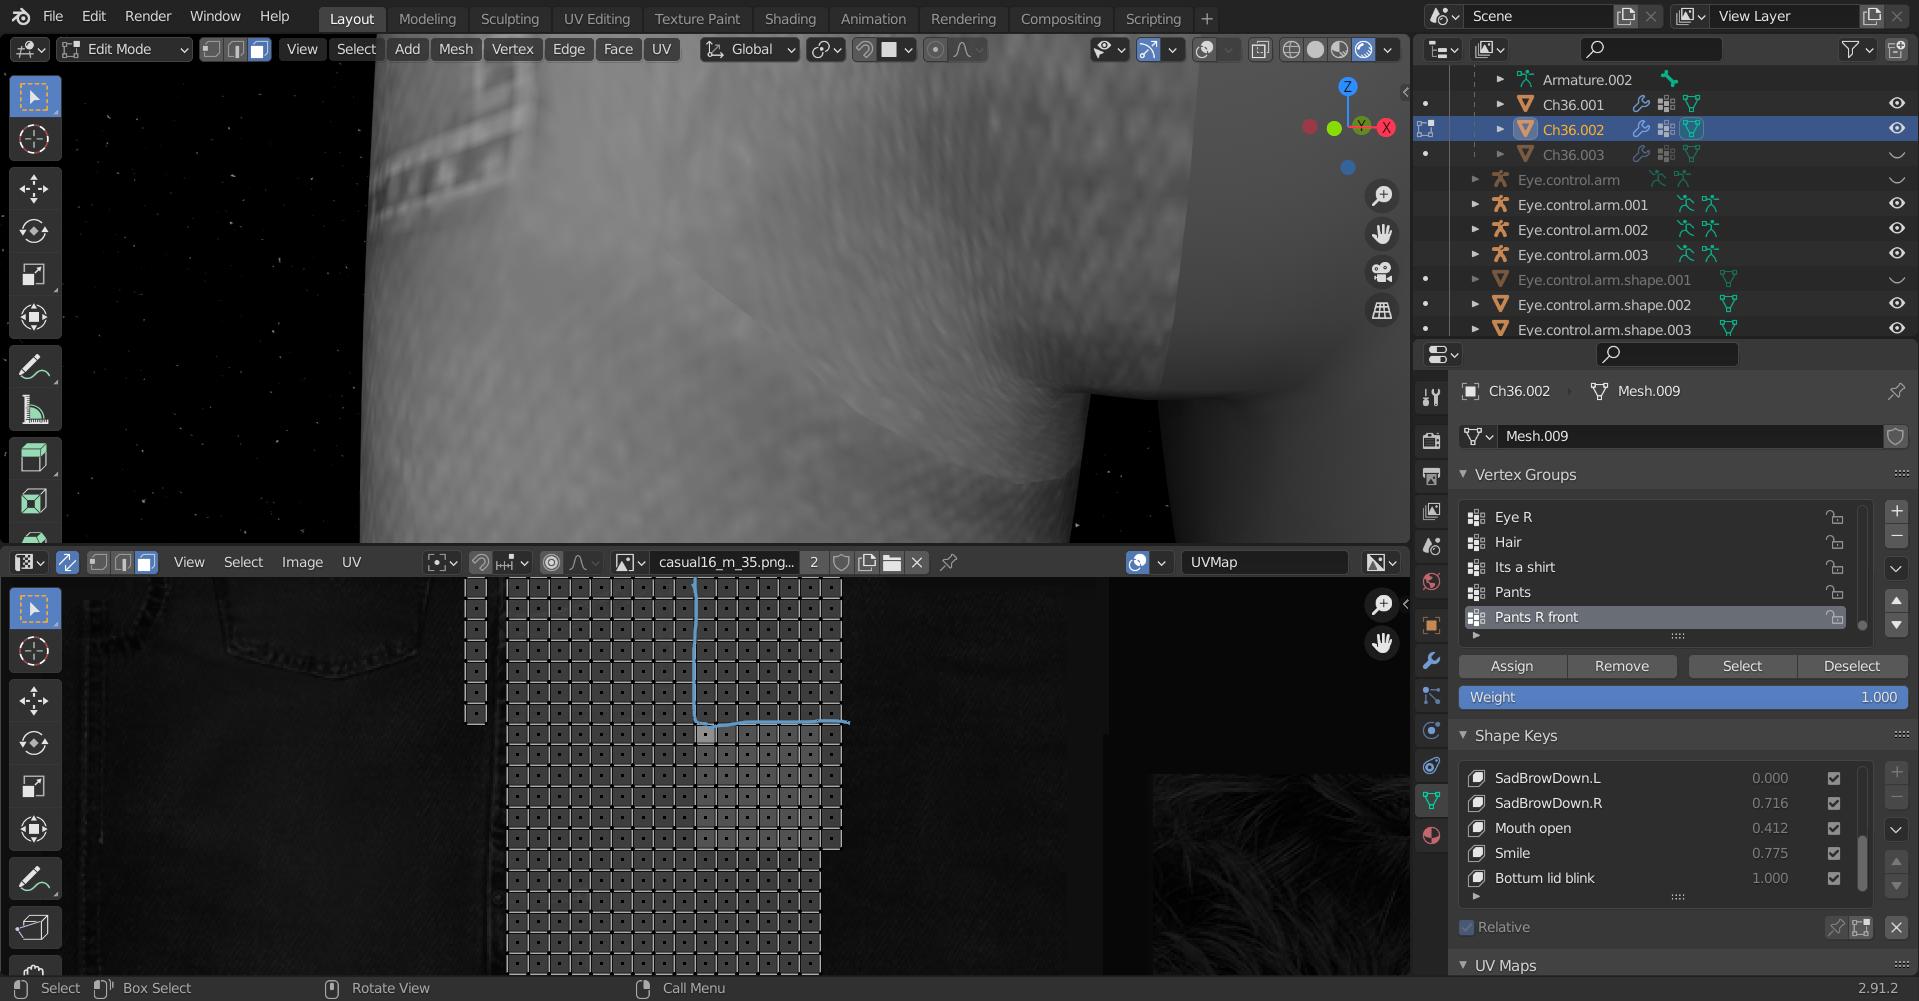
Task: Enable vertex select mode in 3D viewport
Action: (x=211, y=49)
